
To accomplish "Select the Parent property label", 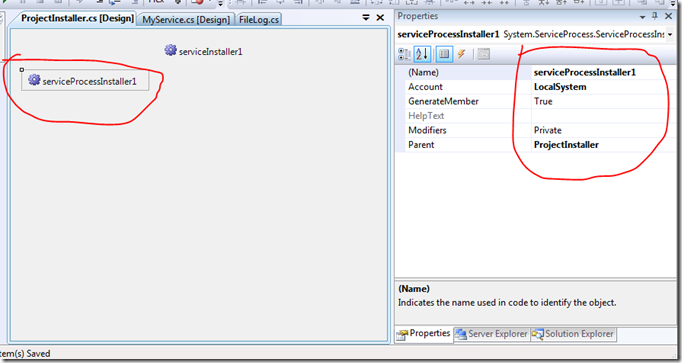I will point(421,145).
